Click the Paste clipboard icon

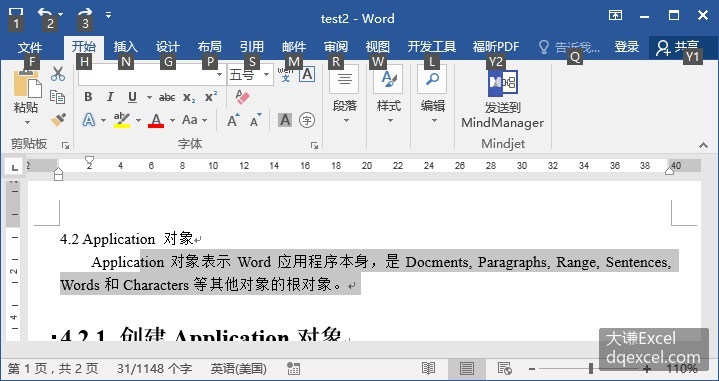[x=28, y=83]
